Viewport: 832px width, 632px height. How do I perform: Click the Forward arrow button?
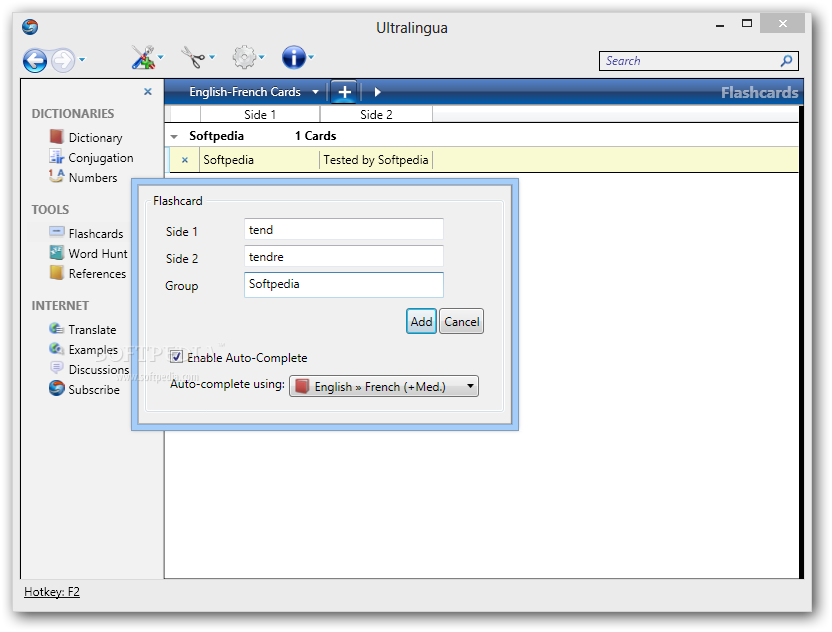[x=63, y=60]
